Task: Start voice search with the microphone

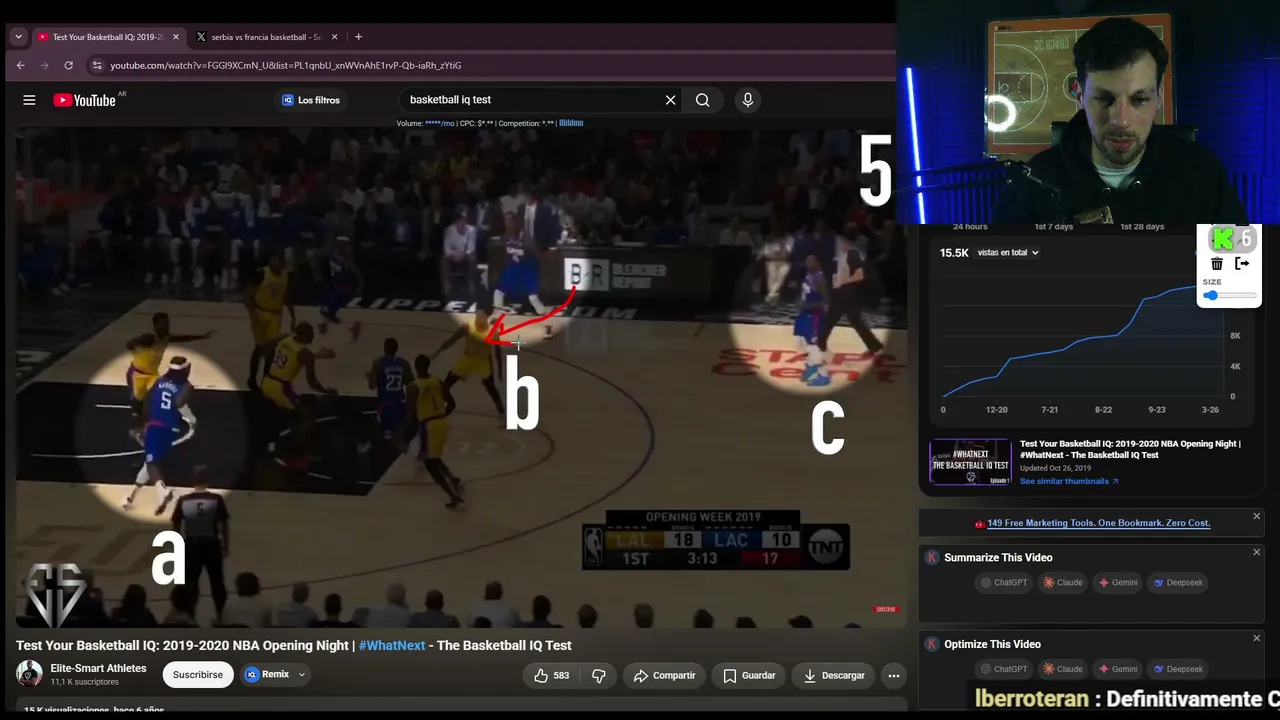Action: pyautogui.click(x=747, y=100)
